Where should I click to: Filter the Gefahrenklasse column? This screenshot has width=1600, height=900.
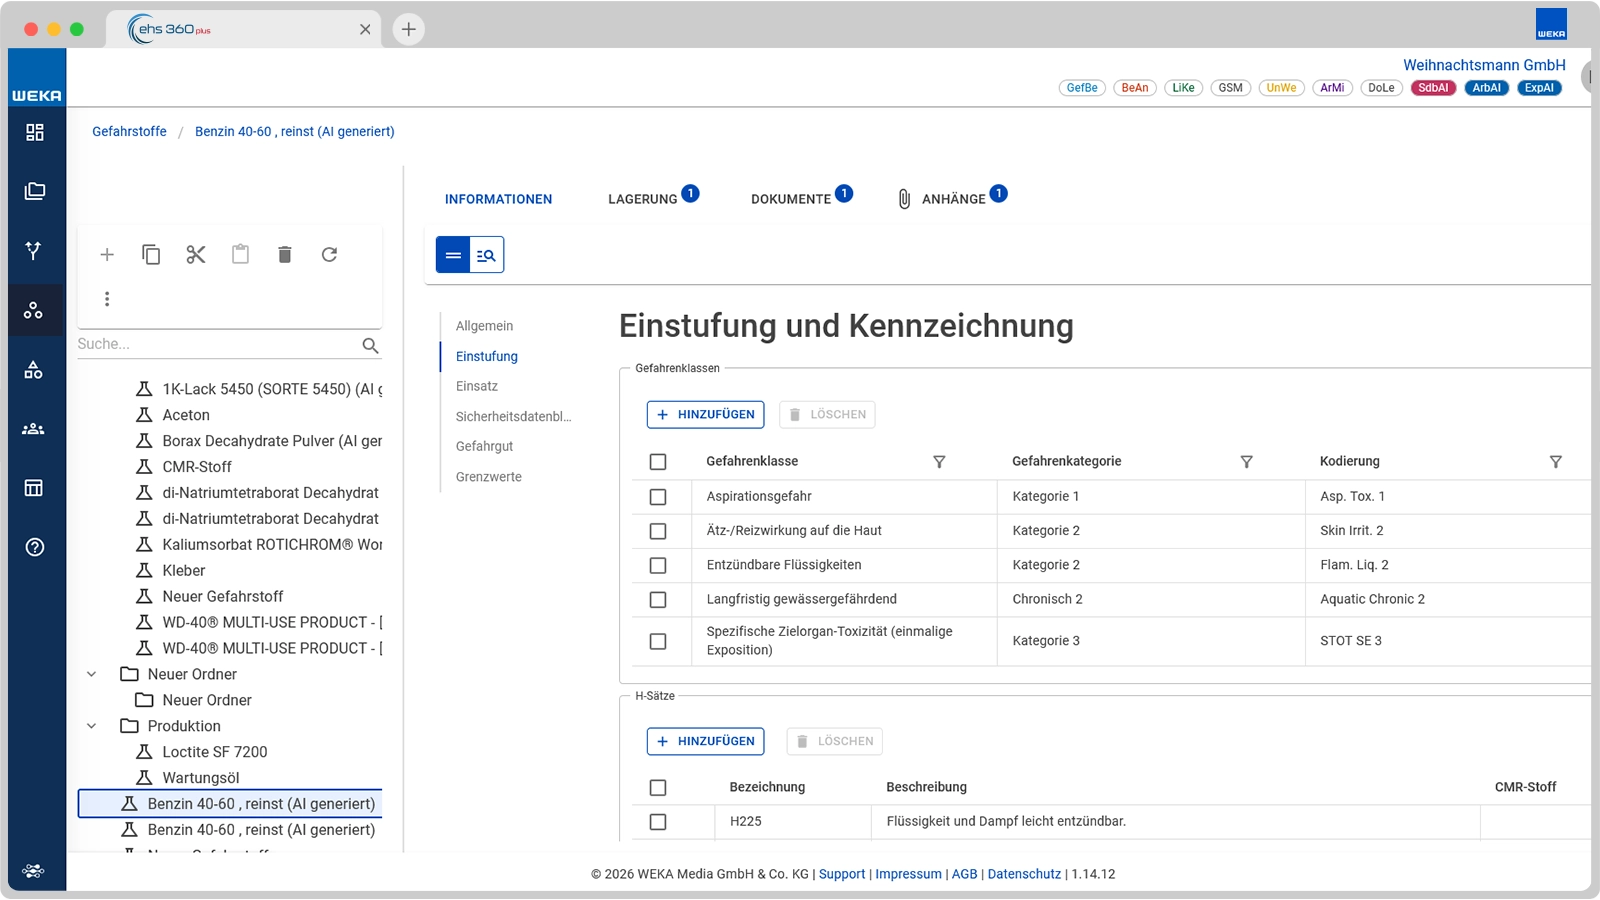click(x=939, y=462)
